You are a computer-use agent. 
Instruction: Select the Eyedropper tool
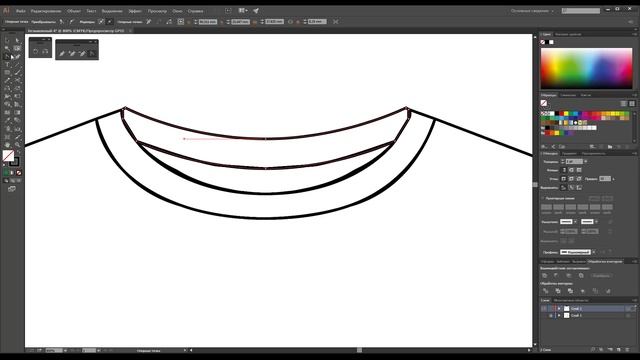[x=7, y=120]
